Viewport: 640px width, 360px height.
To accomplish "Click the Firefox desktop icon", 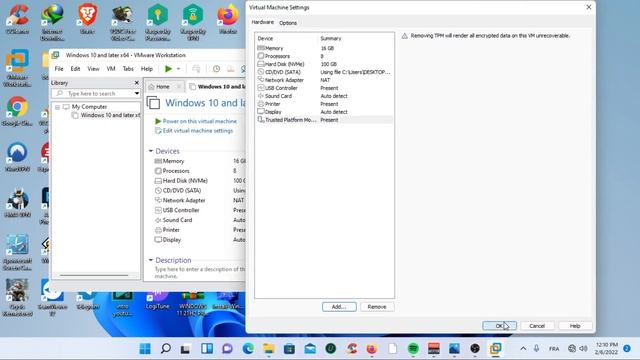I will tap(228, 19).
